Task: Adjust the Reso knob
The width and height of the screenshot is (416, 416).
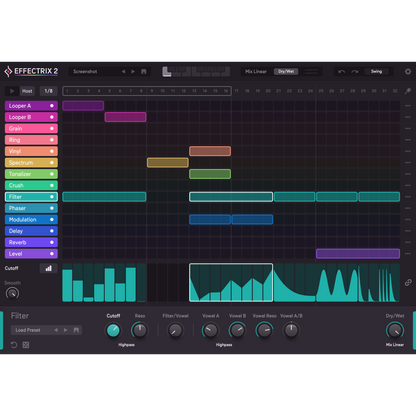Action: (x=140, y=330)
